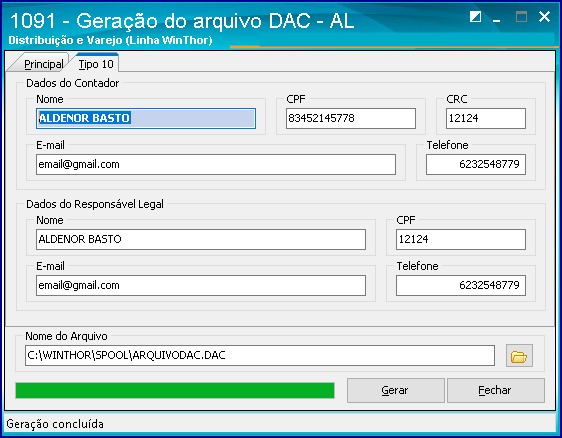Screen dimensions: 562x438
Task: Click 'Distribuição e Varejo (Linha WinThor)' subtitle
Action: point(110,40)
